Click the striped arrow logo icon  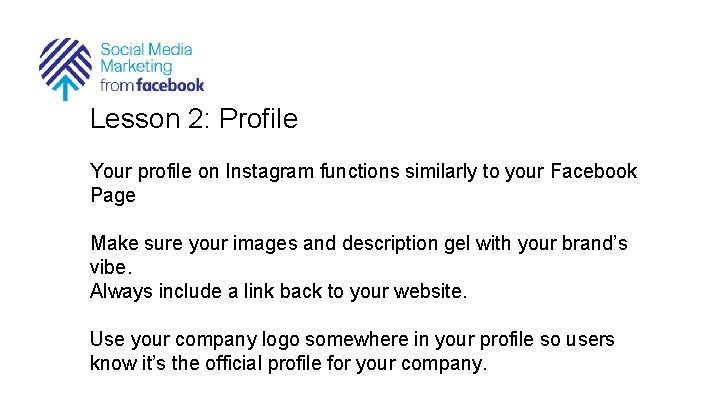coord(64,62)
